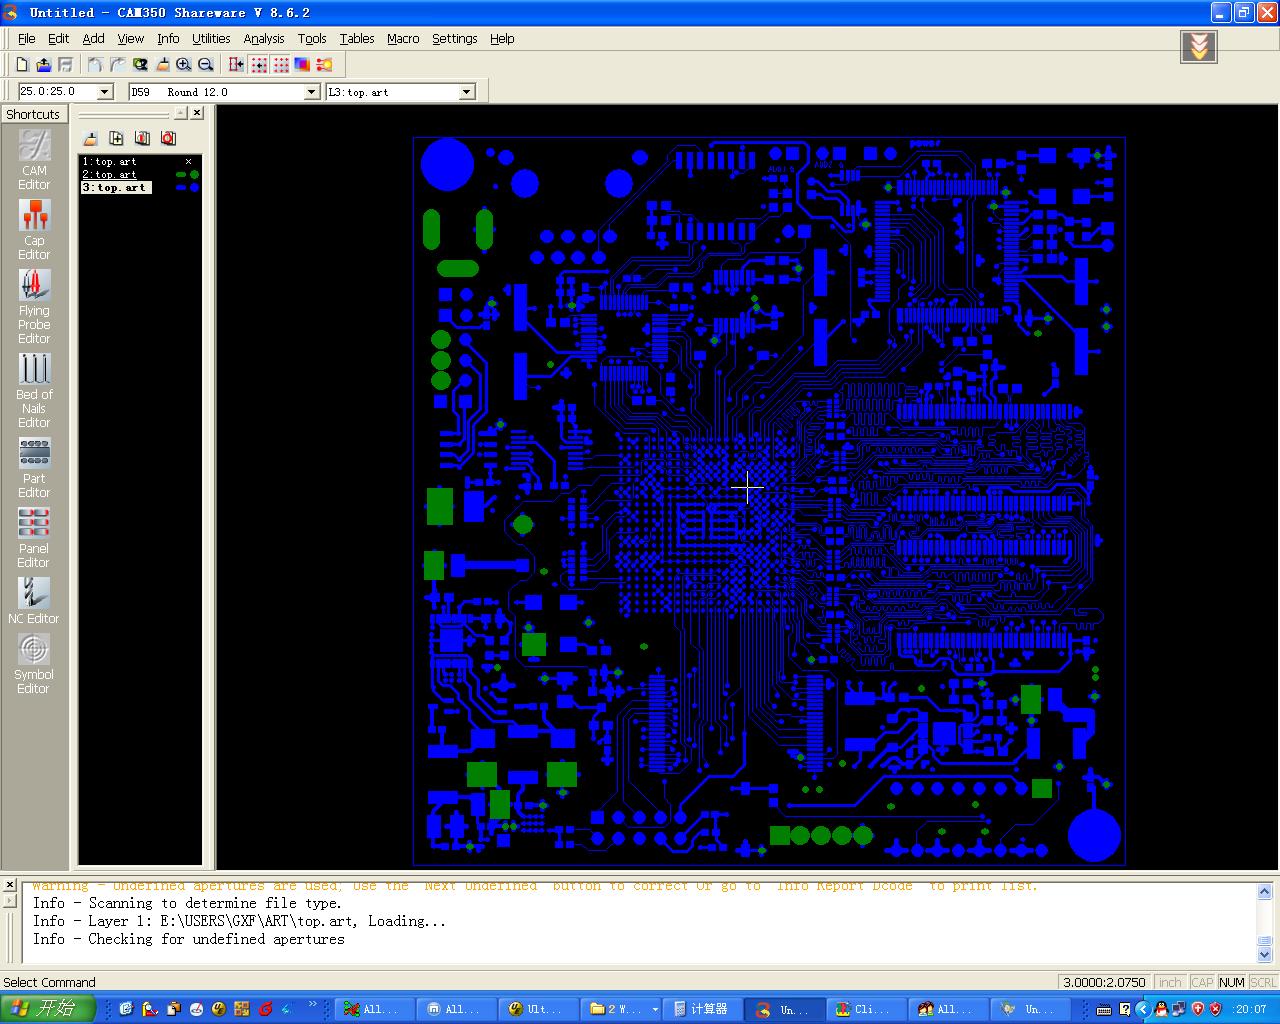Click the Query toolbar icon left of broom

click(140, 64)
